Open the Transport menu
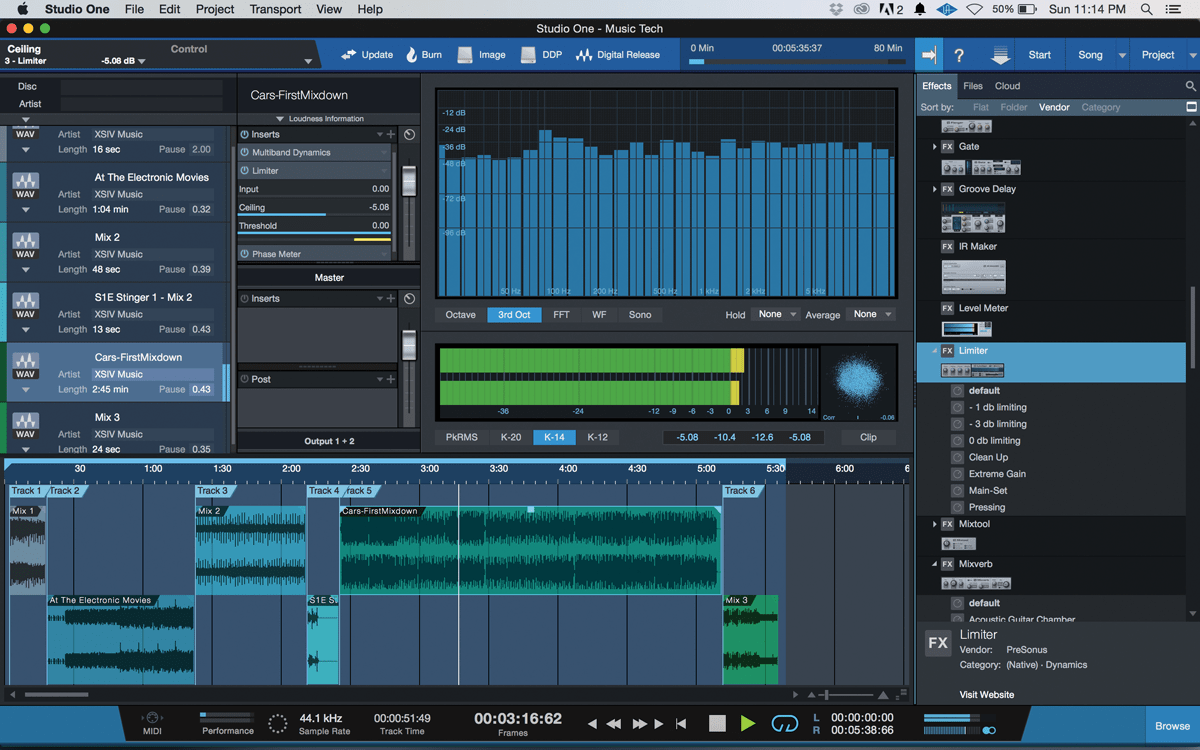Screen dimensions: 1200x750 pos(275,9)
